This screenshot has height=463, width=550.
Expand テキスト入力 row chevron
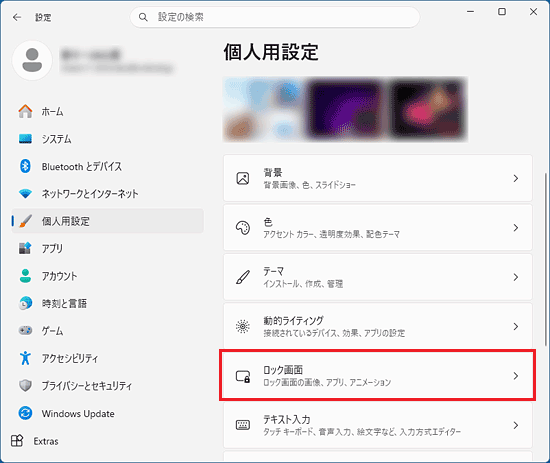tap(516, 425)
